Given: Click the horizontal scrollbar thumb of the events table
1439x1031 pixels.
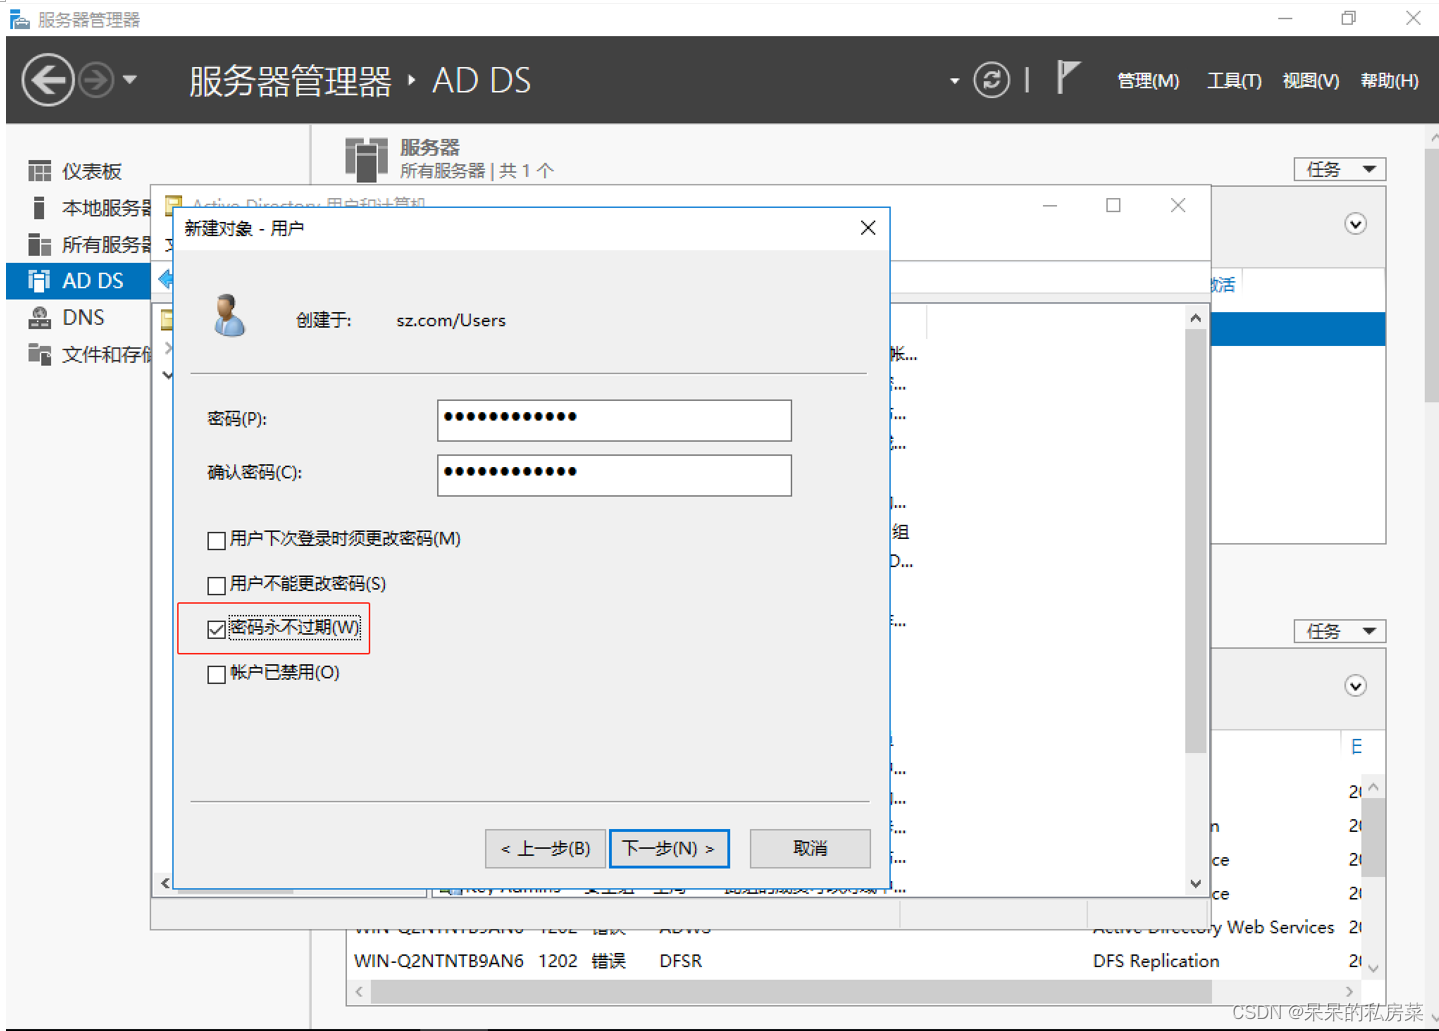Looking at the screenshot, I should pos(791,992).
